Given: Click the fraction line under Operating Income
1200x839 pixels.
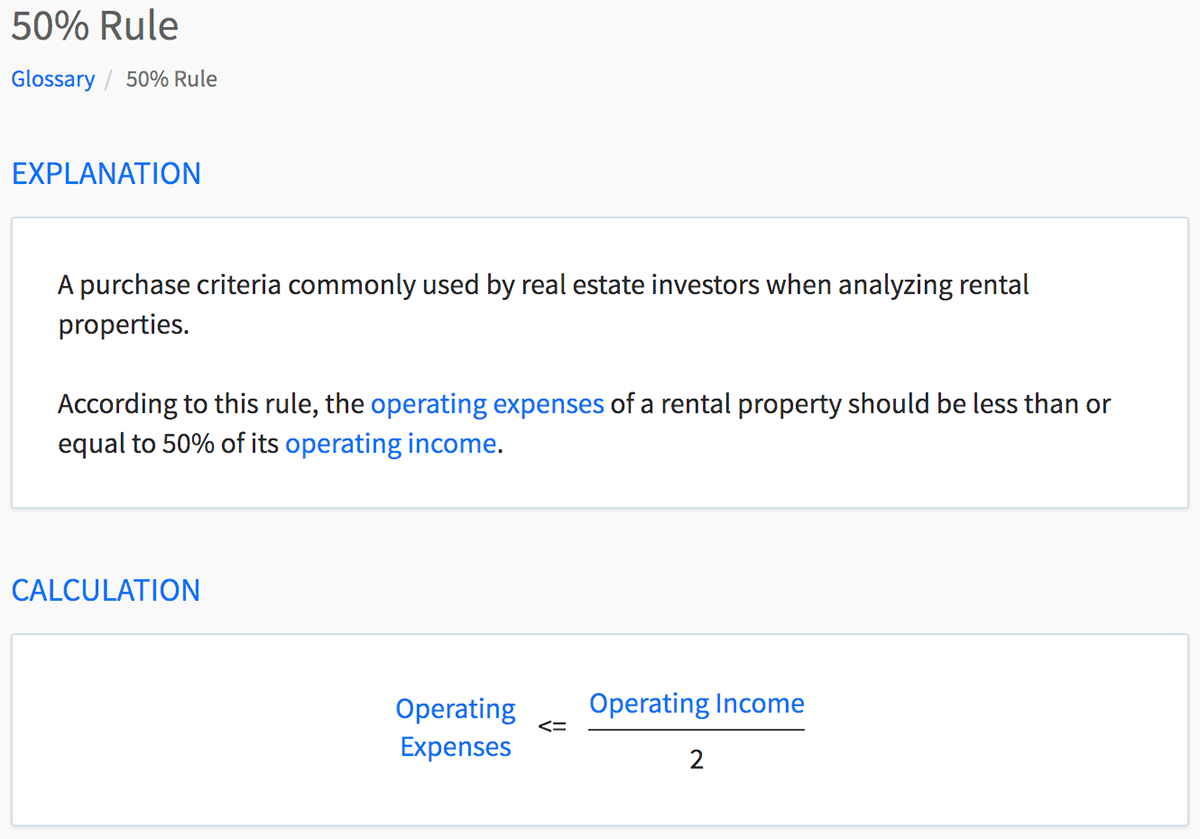Looking at the screenshot, I should point(696,730).
